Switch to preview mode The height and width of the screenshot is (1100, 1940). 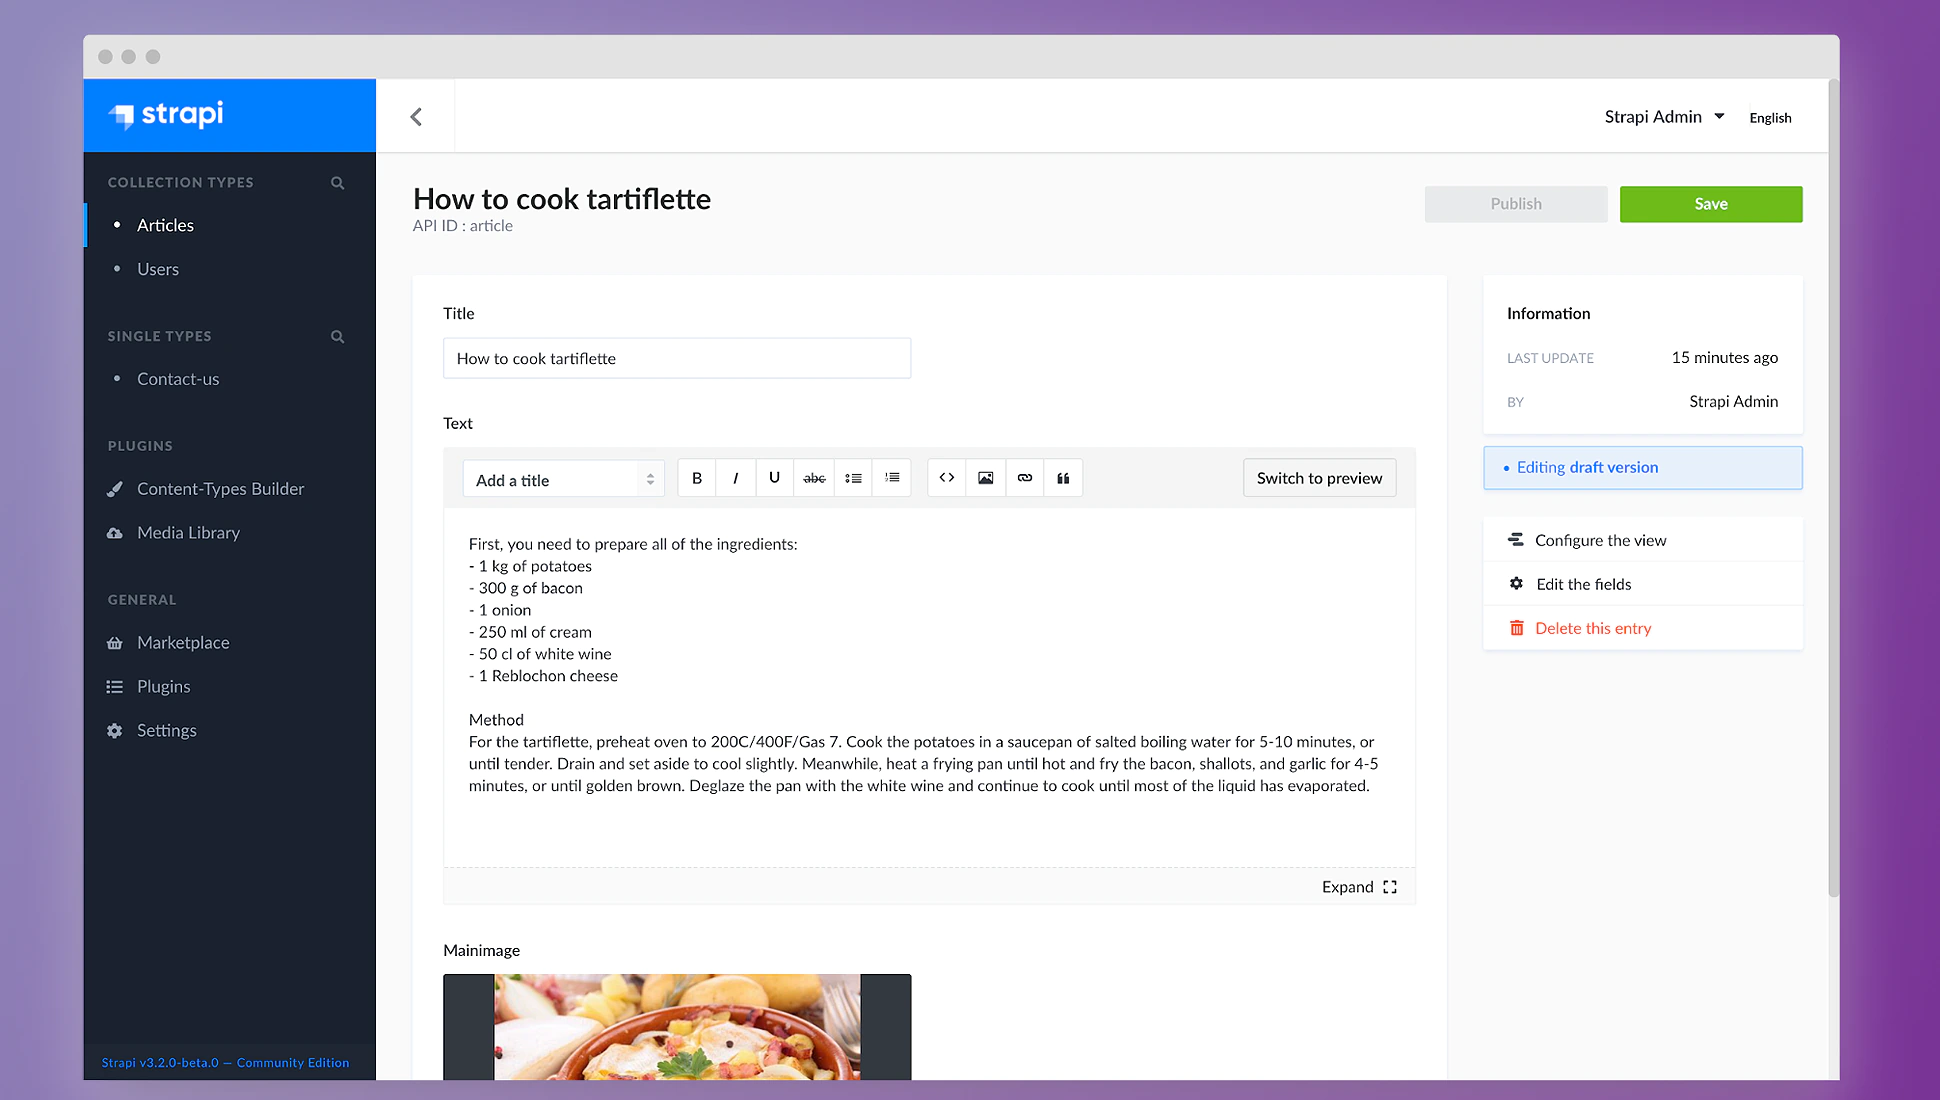tap(1318, 477)
